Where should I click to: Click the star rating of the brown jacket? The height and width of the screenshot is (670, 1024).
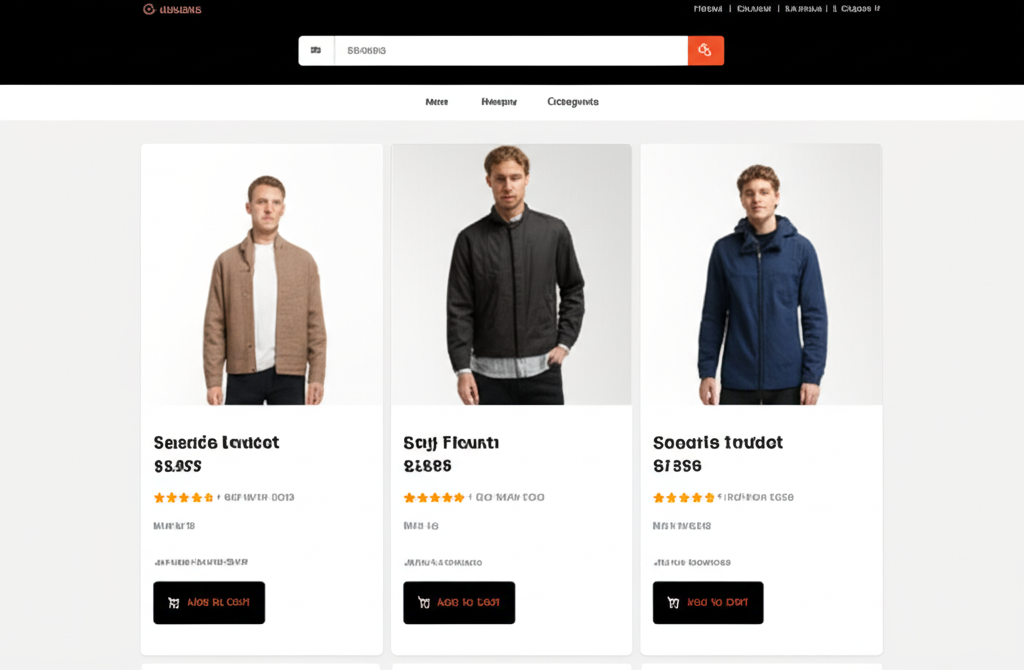[183, 497]
